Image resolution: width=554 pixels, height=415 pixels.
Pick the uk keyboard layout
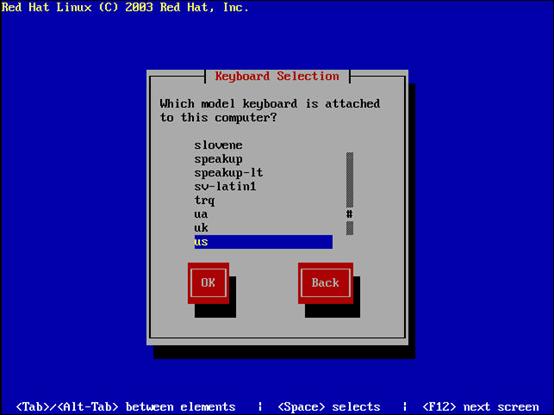coord(263,228)
